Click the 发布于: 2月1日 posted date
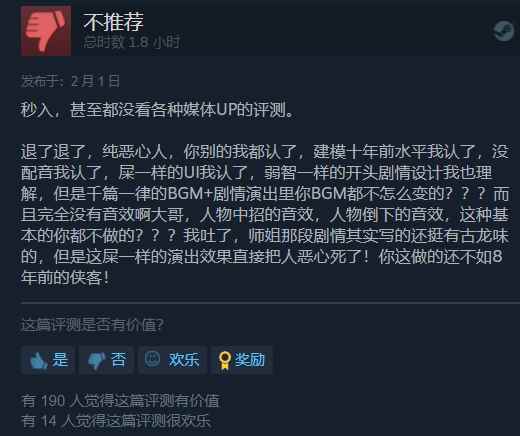The image size is (520, 436). pyautogui.click(x=70, y=81)
